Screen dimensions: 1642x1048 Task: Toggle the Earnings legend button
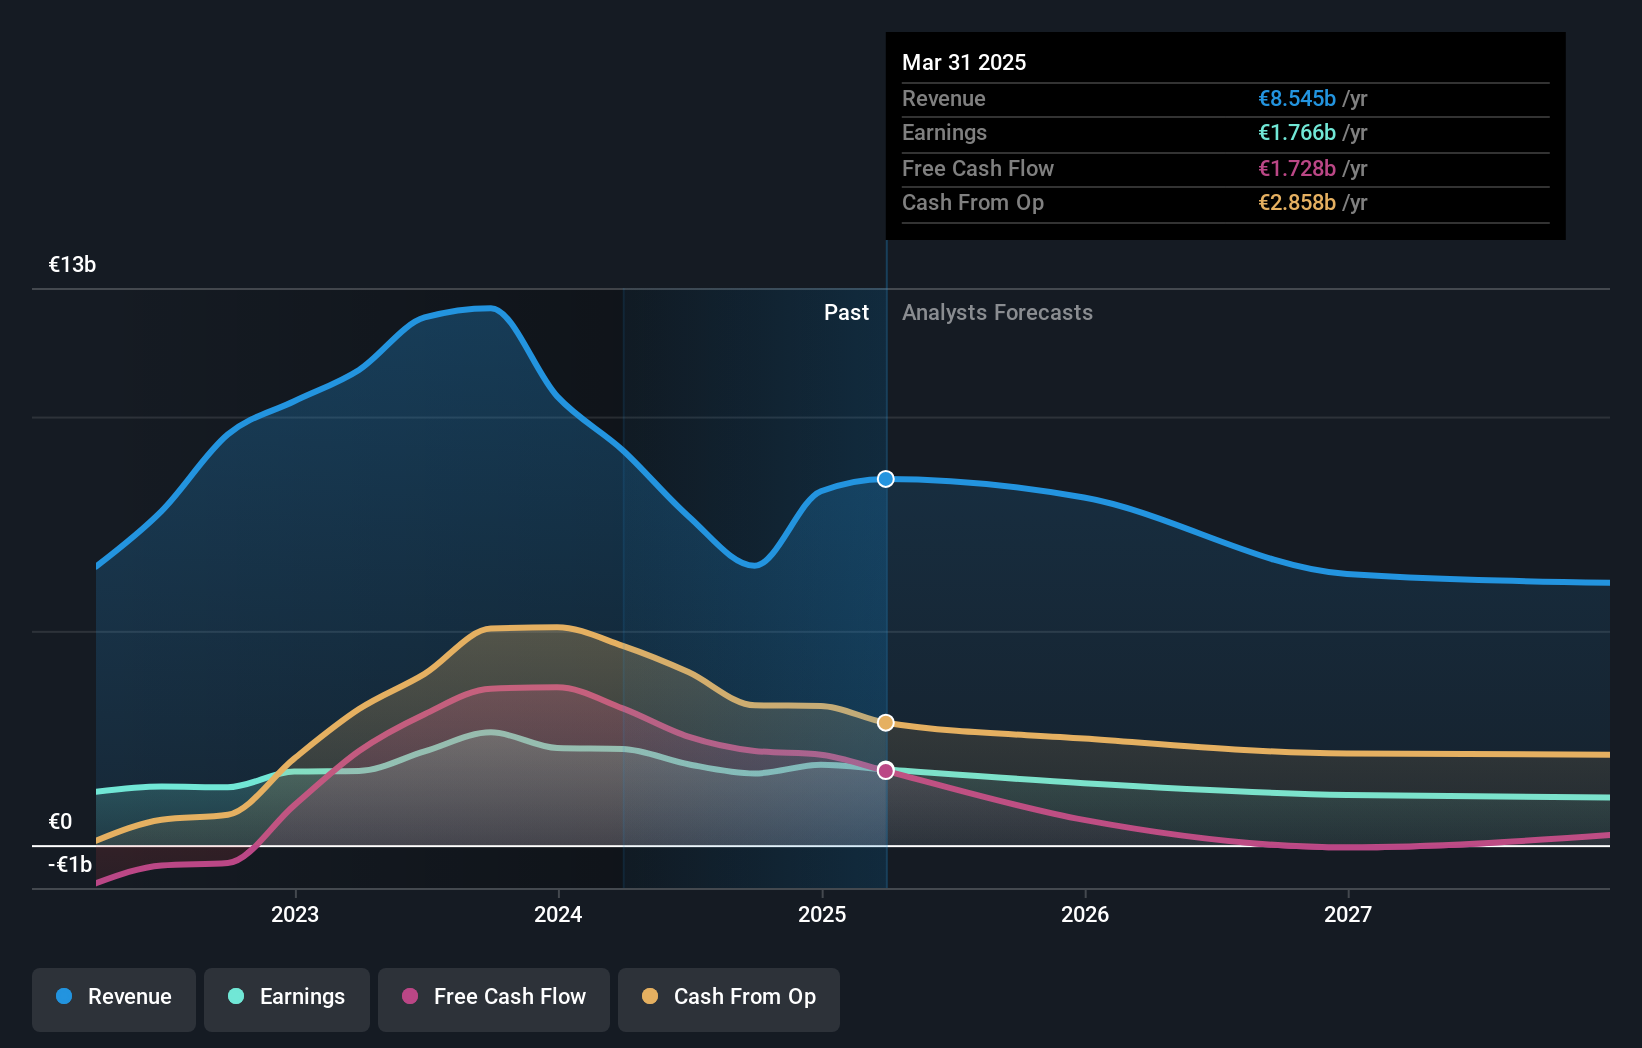tap(287, 999)
